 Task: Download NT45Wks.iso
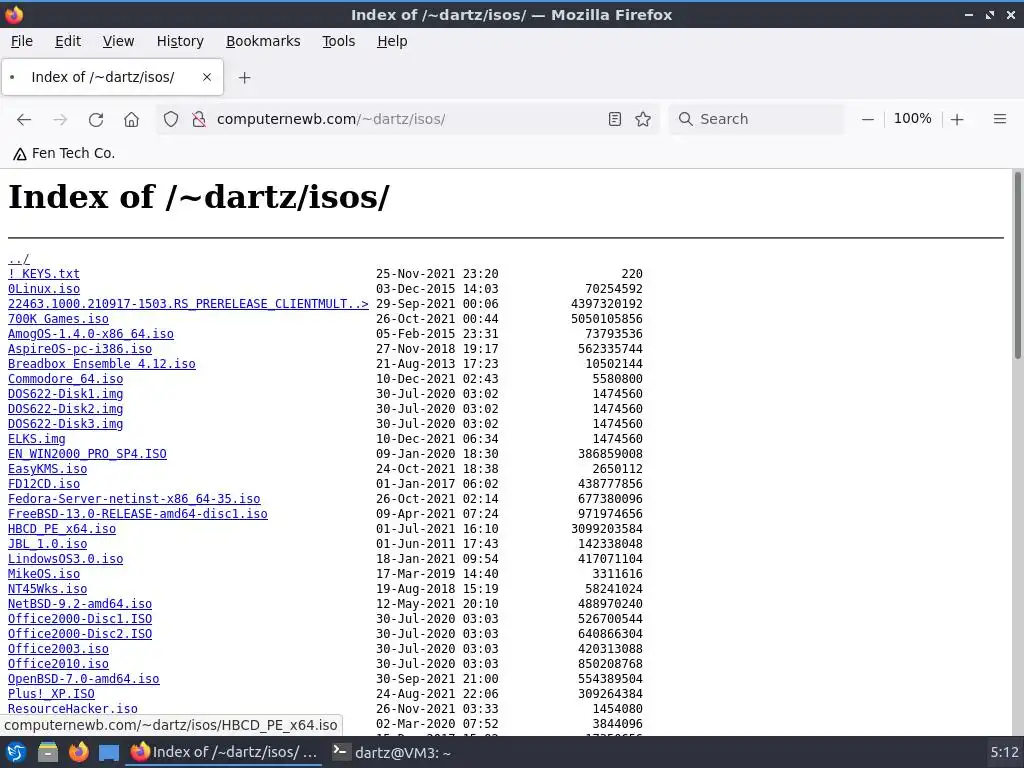point(47,589)
